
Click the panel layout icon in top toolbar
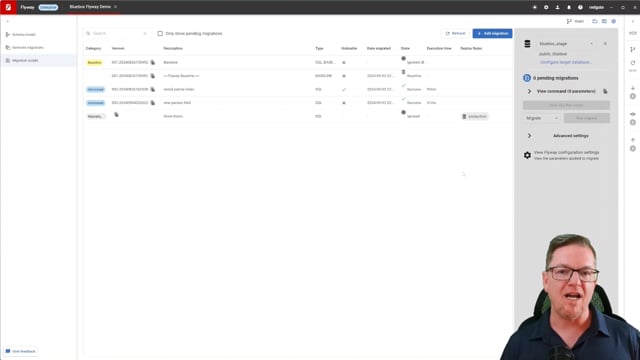click(604, 21)
